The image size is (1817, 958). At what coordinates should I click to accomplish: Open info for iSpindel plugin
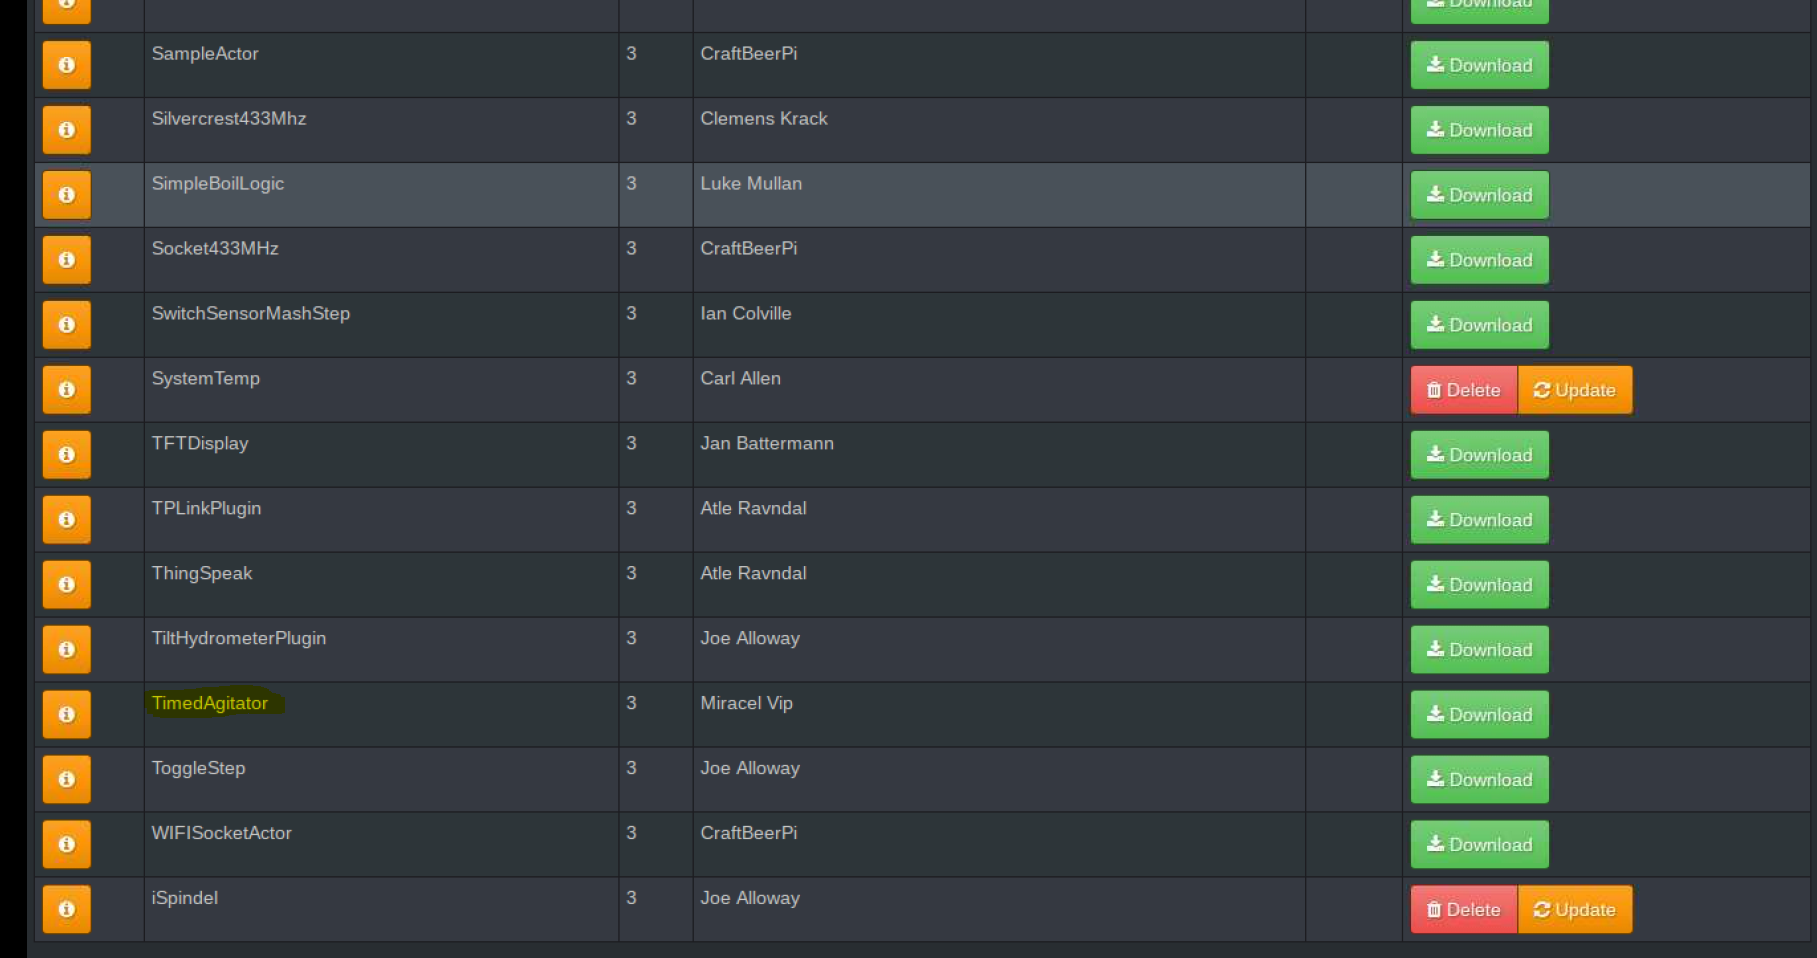click(x=66, y=909)
